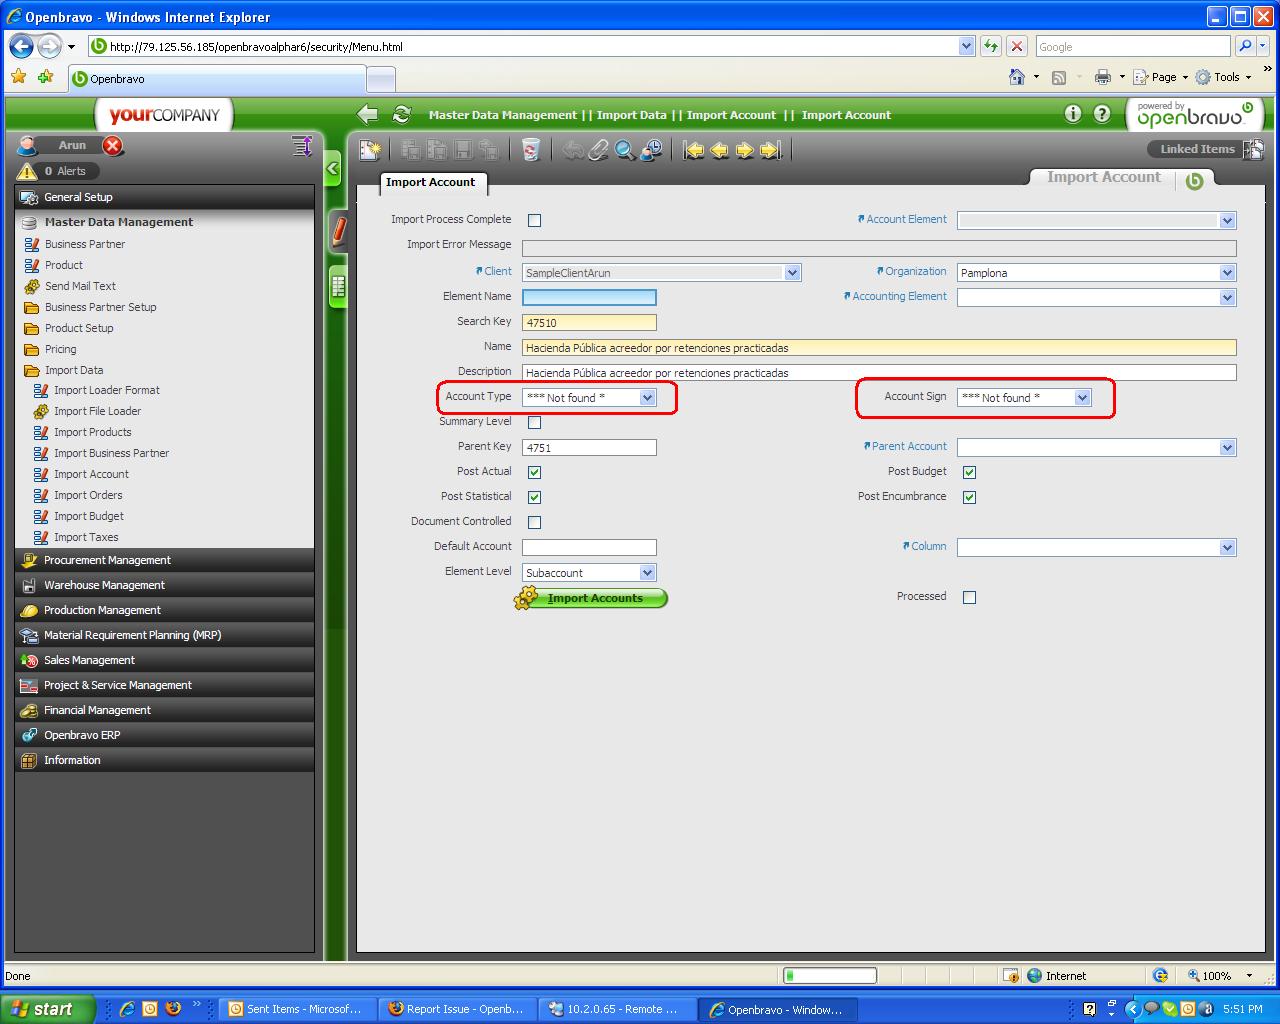
Task: Open the Account Type dropdown
Action: 647,398
